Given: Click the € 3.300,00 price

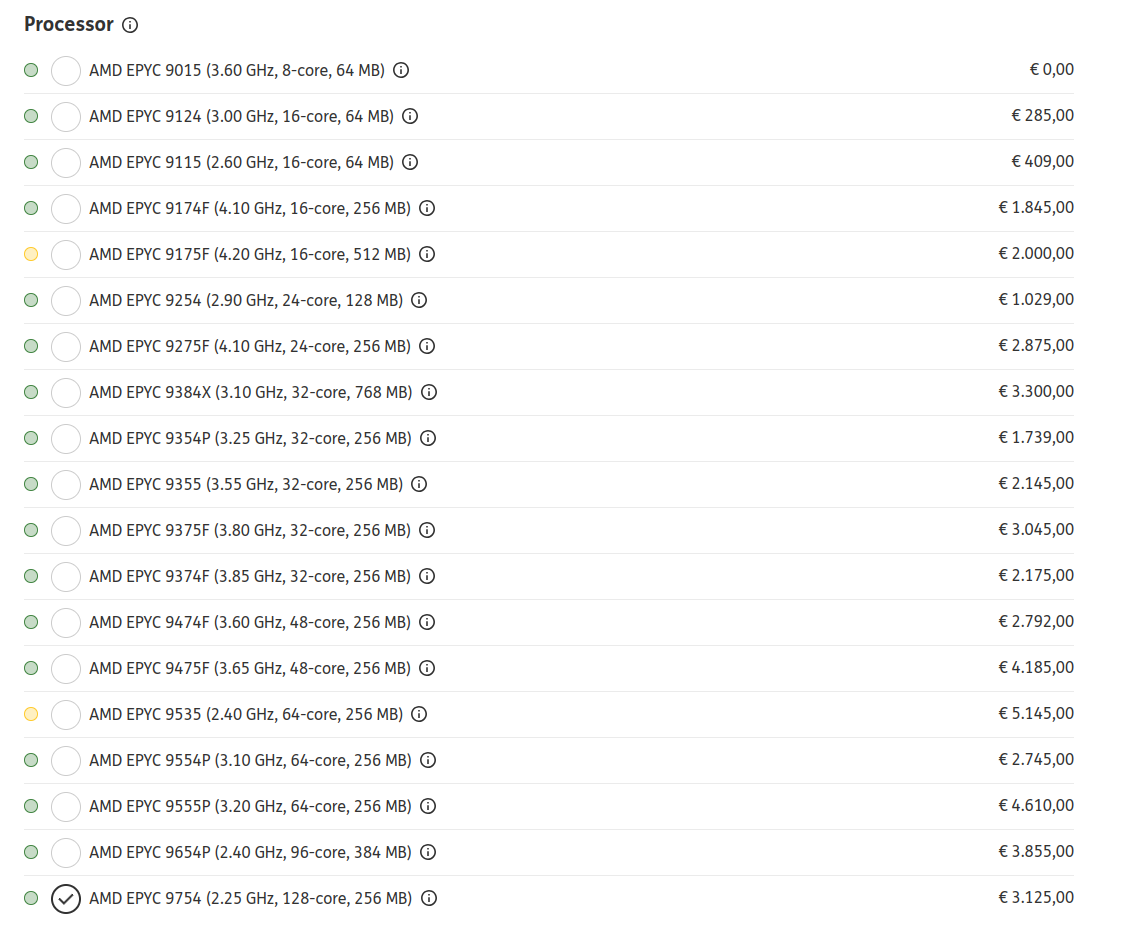Looking at the screenshot, I should pos(1036,391).
